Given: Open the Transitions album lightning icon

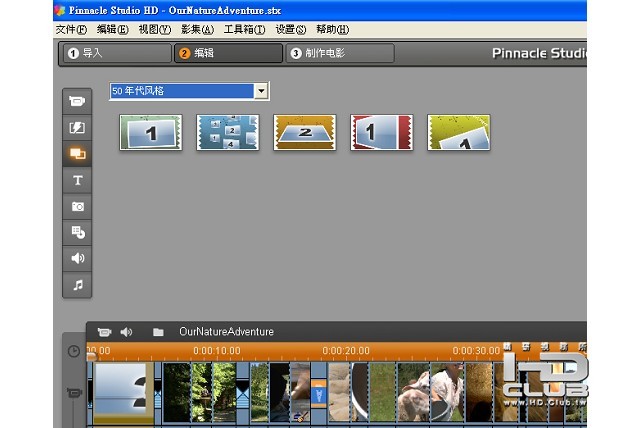Looking at the screenshot, I should [77, 128].
